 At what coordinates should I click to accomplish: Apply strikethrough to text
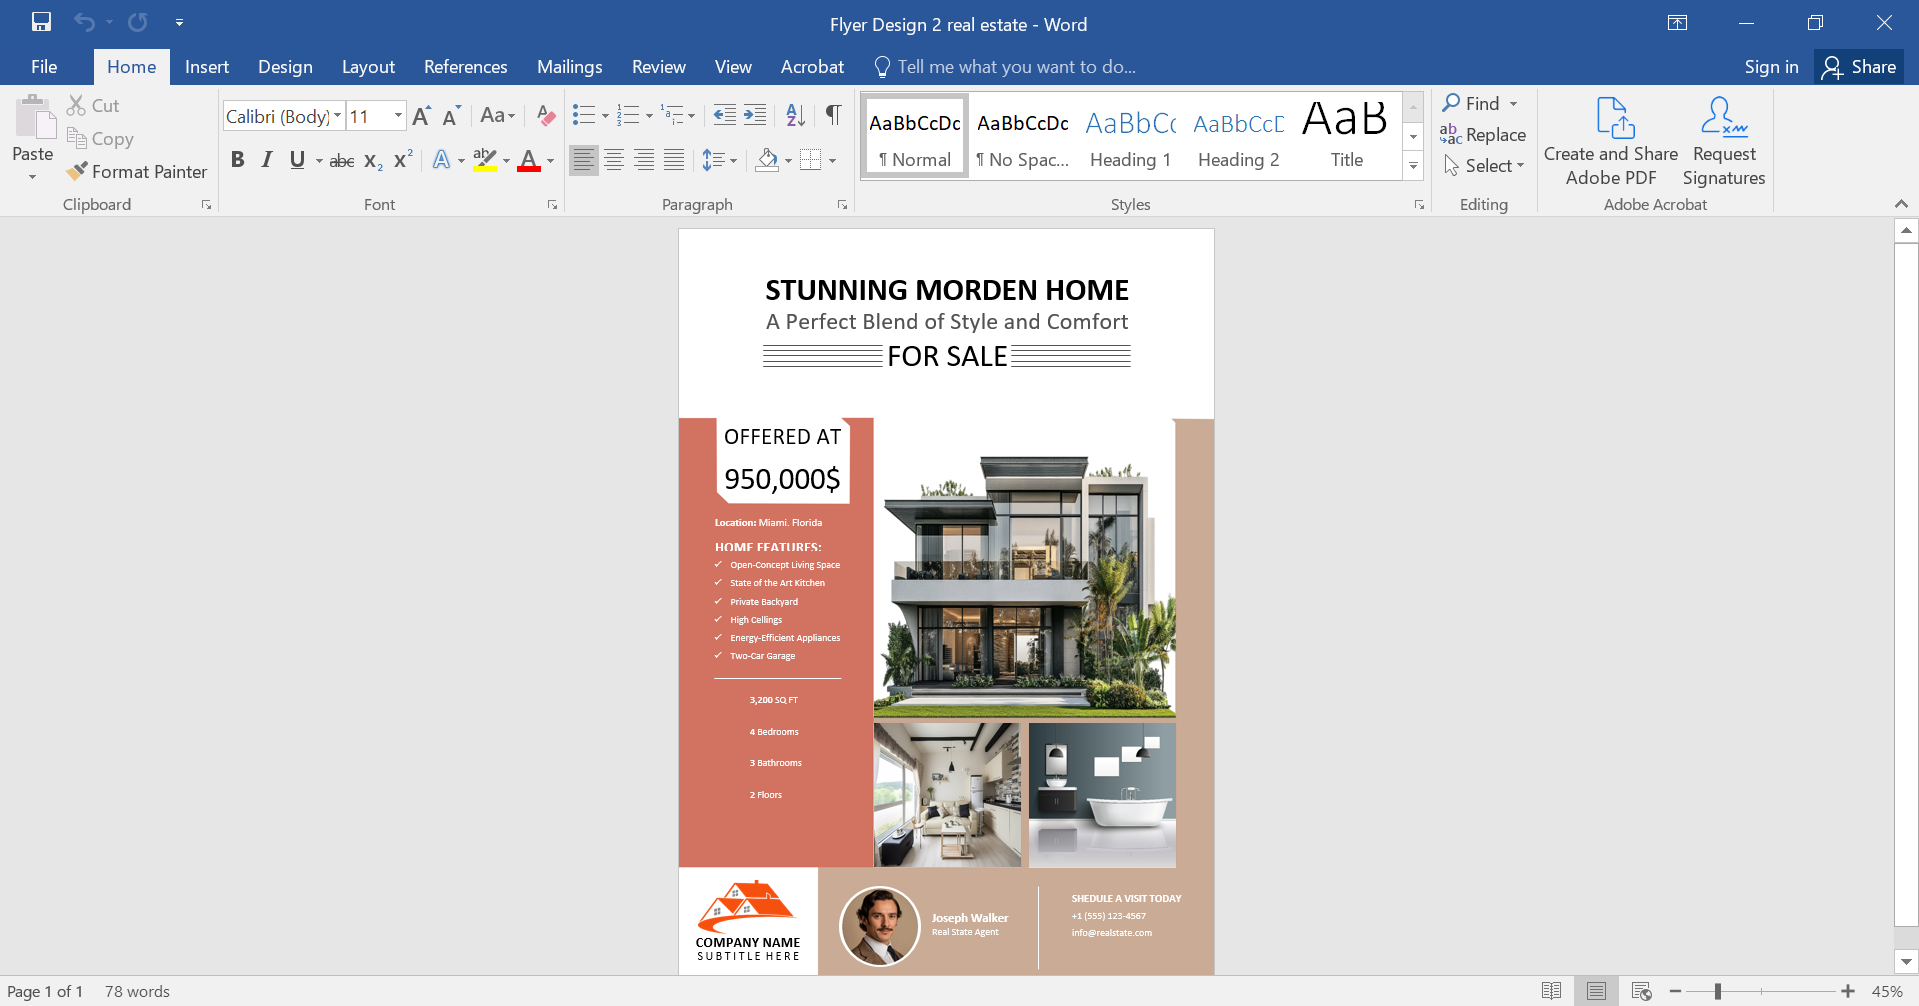341,160
